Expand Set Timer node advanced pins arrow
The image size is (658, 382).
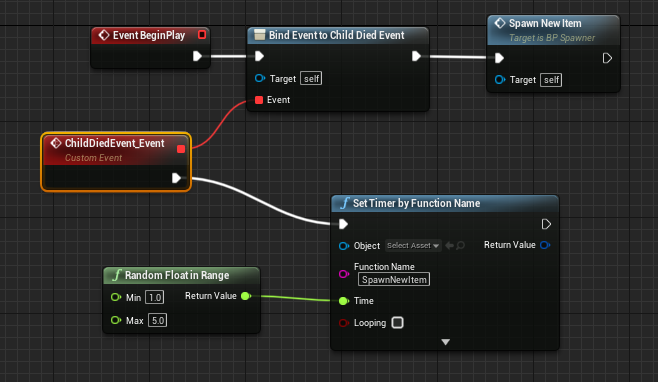(x=446, y=342)
